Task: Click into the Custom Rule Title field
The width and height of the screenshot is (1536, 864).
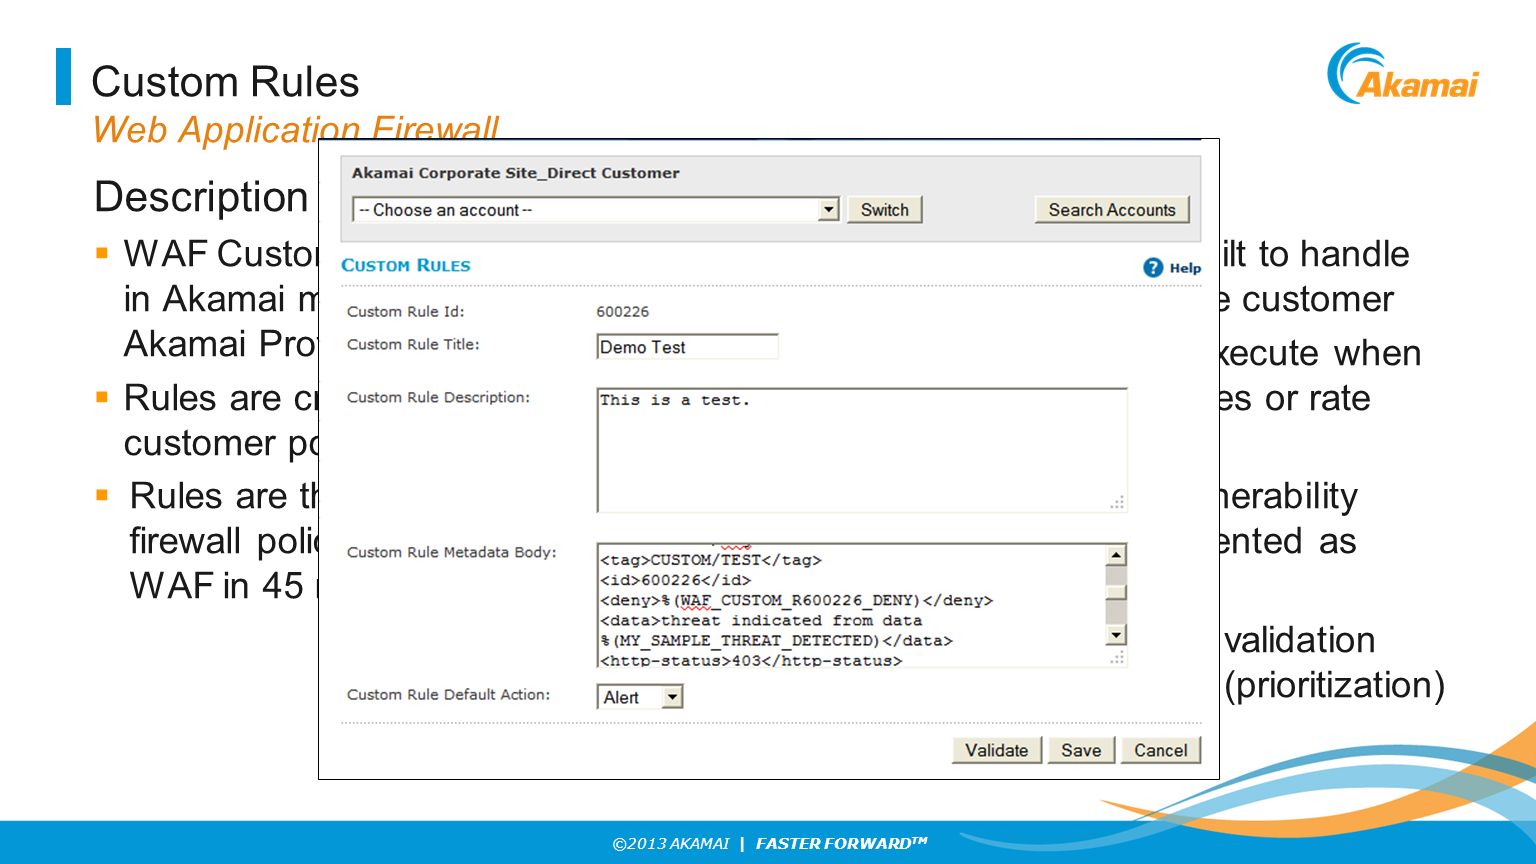Action: [x=687, y=347]
